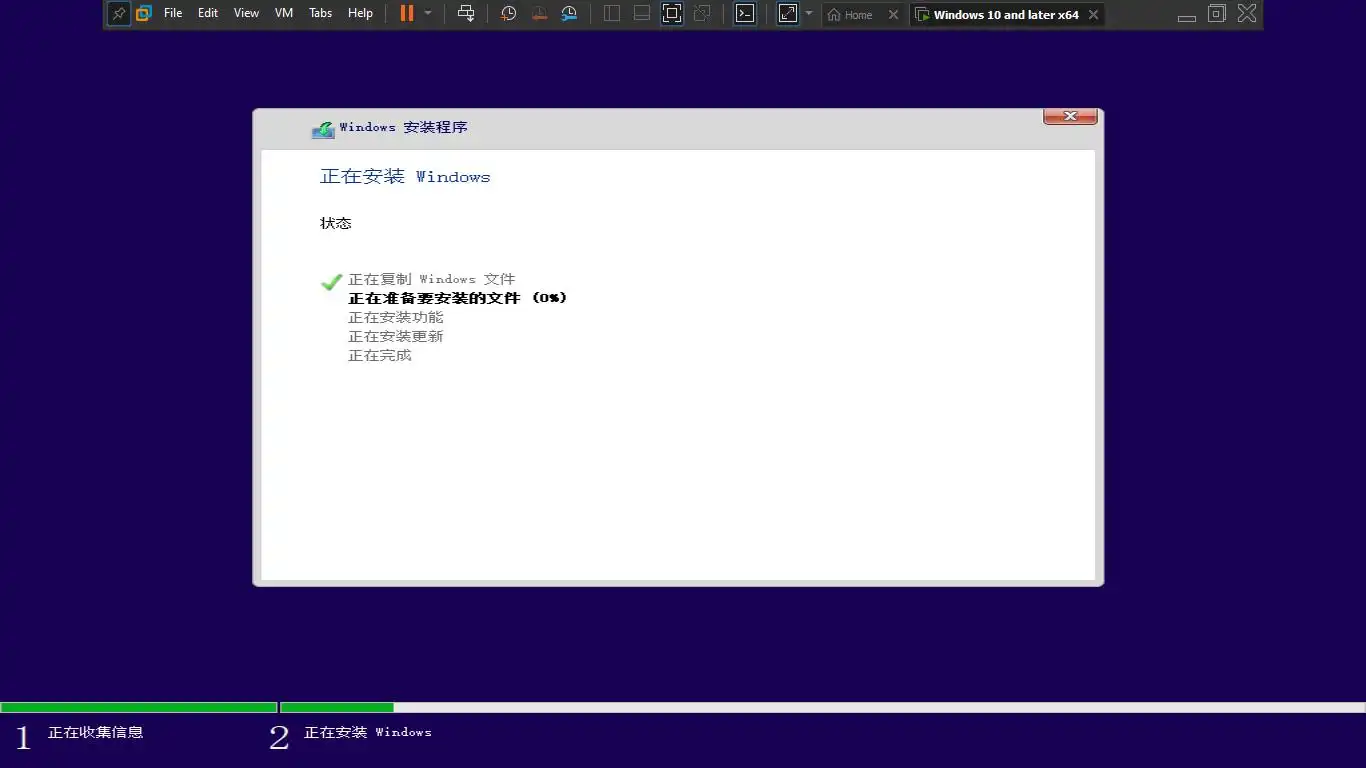1366x768 pixels.
Task: Take a snapshot of the VM
Action: point(509,14)
